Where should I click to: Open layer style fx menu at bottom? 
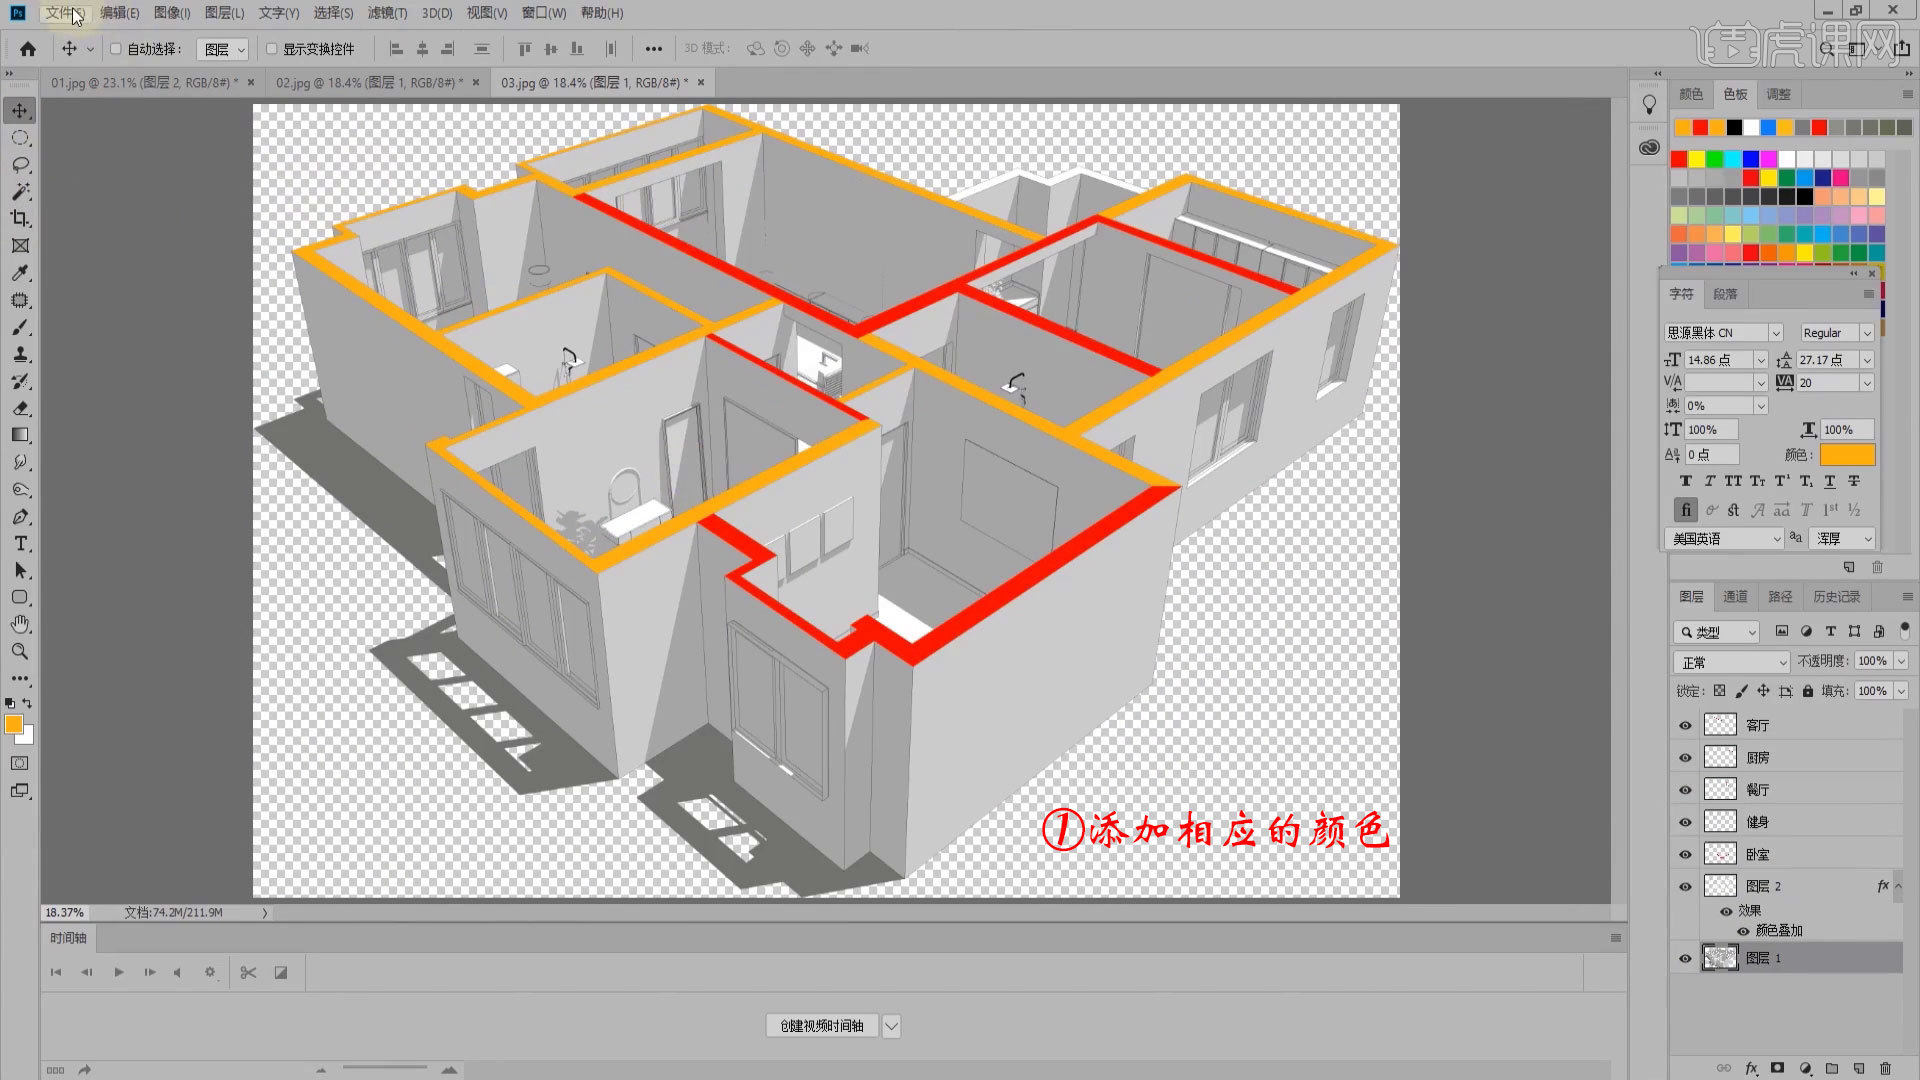(1751, 1068)
